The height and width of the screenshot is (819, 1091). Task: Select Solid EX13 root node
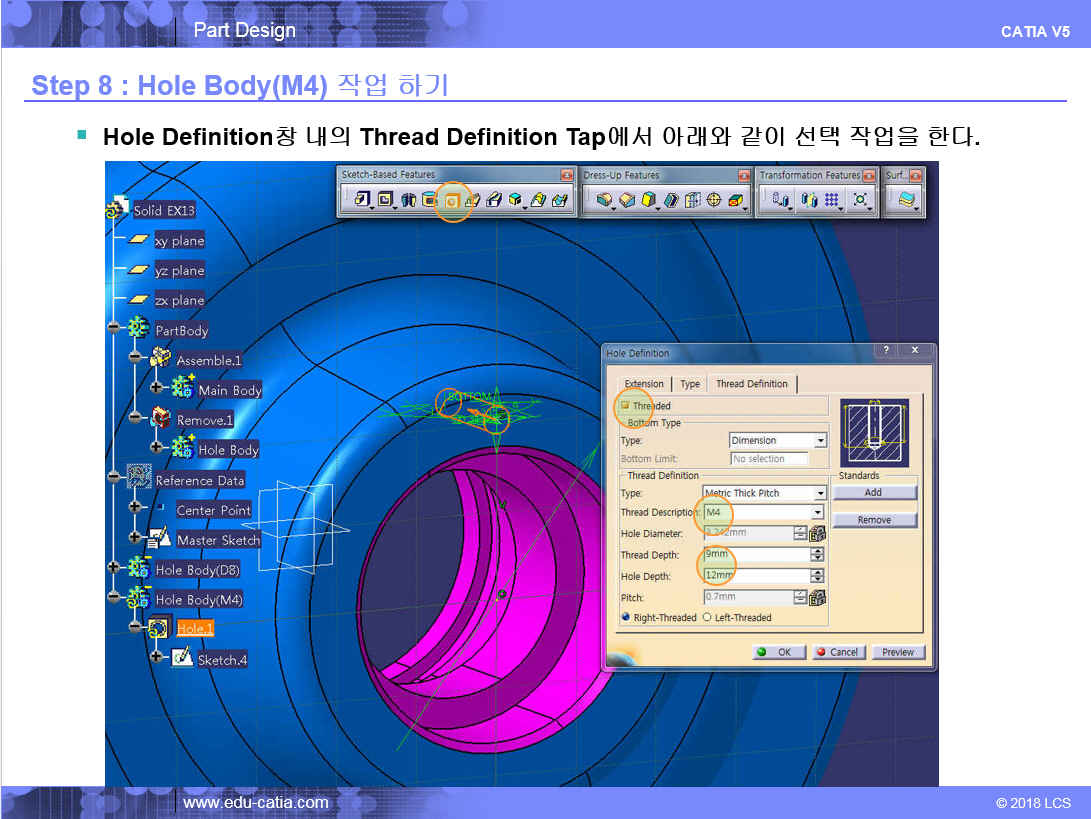164,210
